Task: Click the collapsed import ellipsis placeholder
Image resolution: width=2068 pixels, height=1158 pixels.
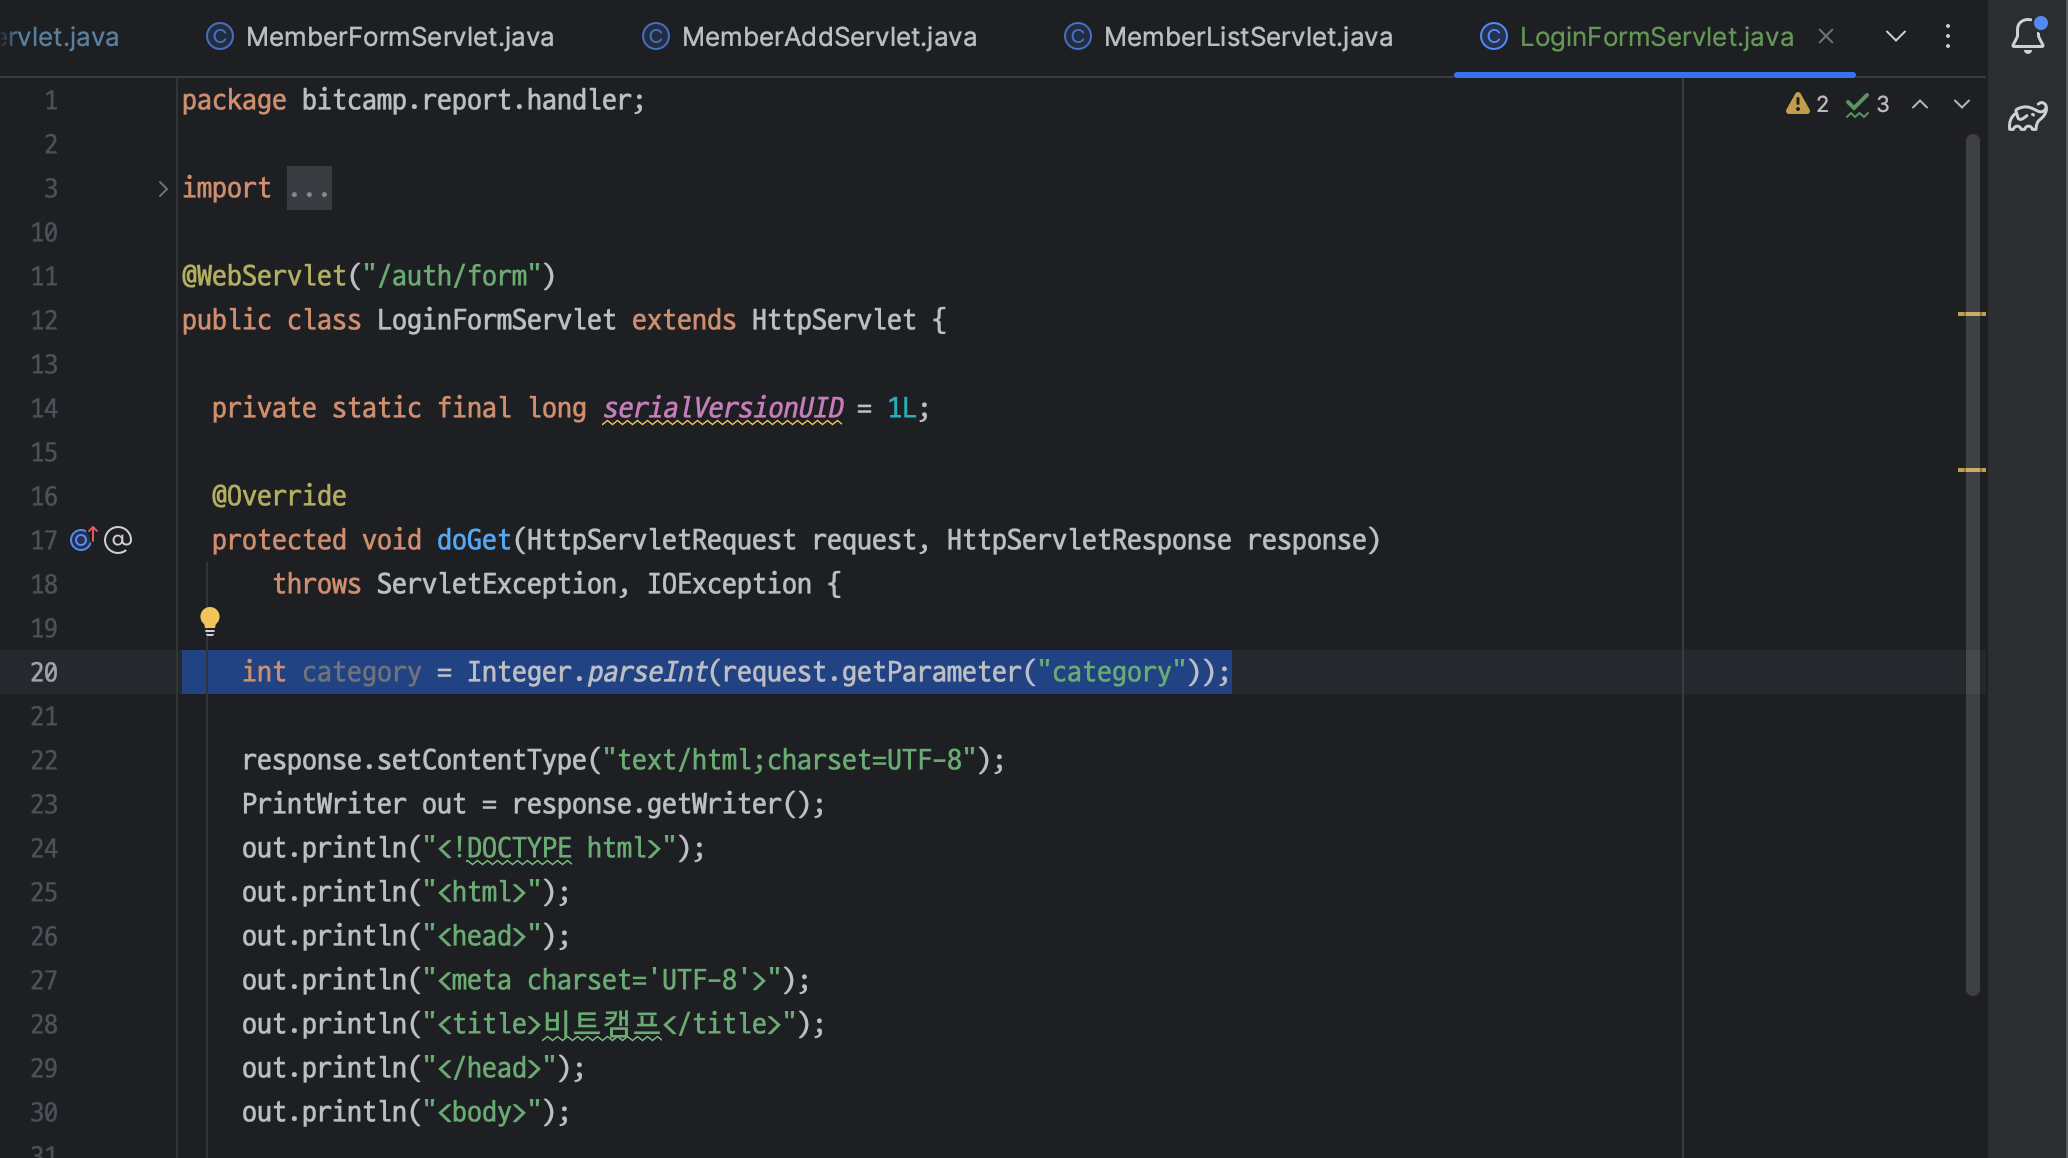Action: pyautogui.click(x=309, y=189)
